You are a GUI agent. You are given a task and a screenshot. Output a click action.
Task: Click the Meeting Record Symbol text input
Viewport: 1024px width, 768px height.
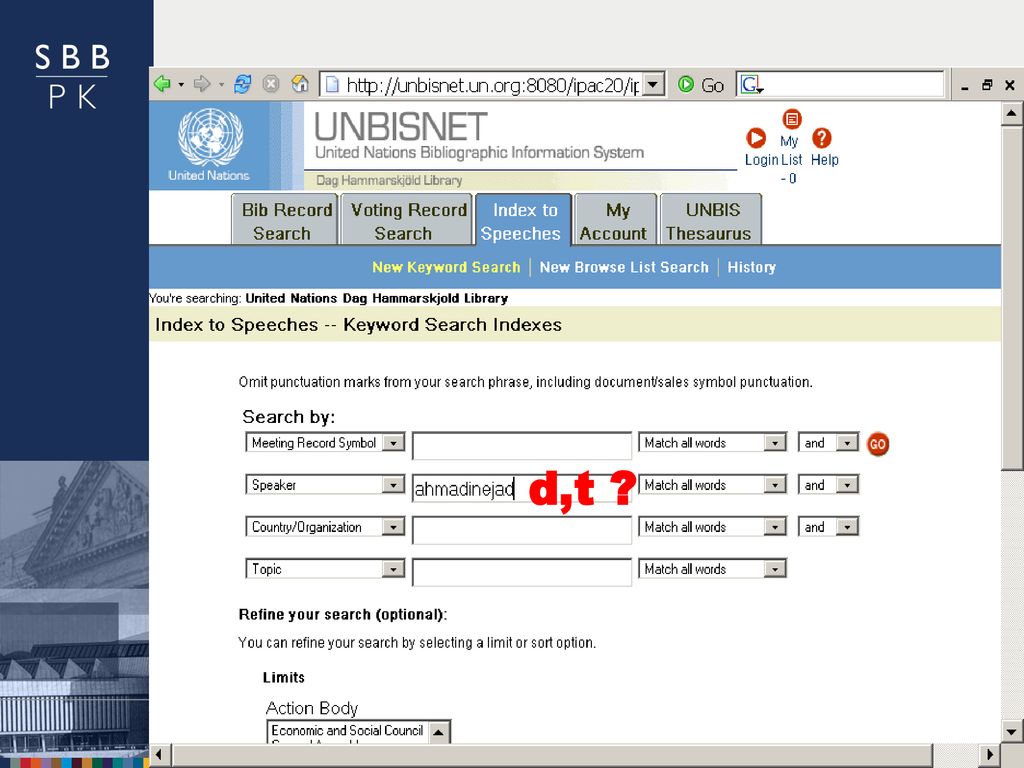click(522, 446)
